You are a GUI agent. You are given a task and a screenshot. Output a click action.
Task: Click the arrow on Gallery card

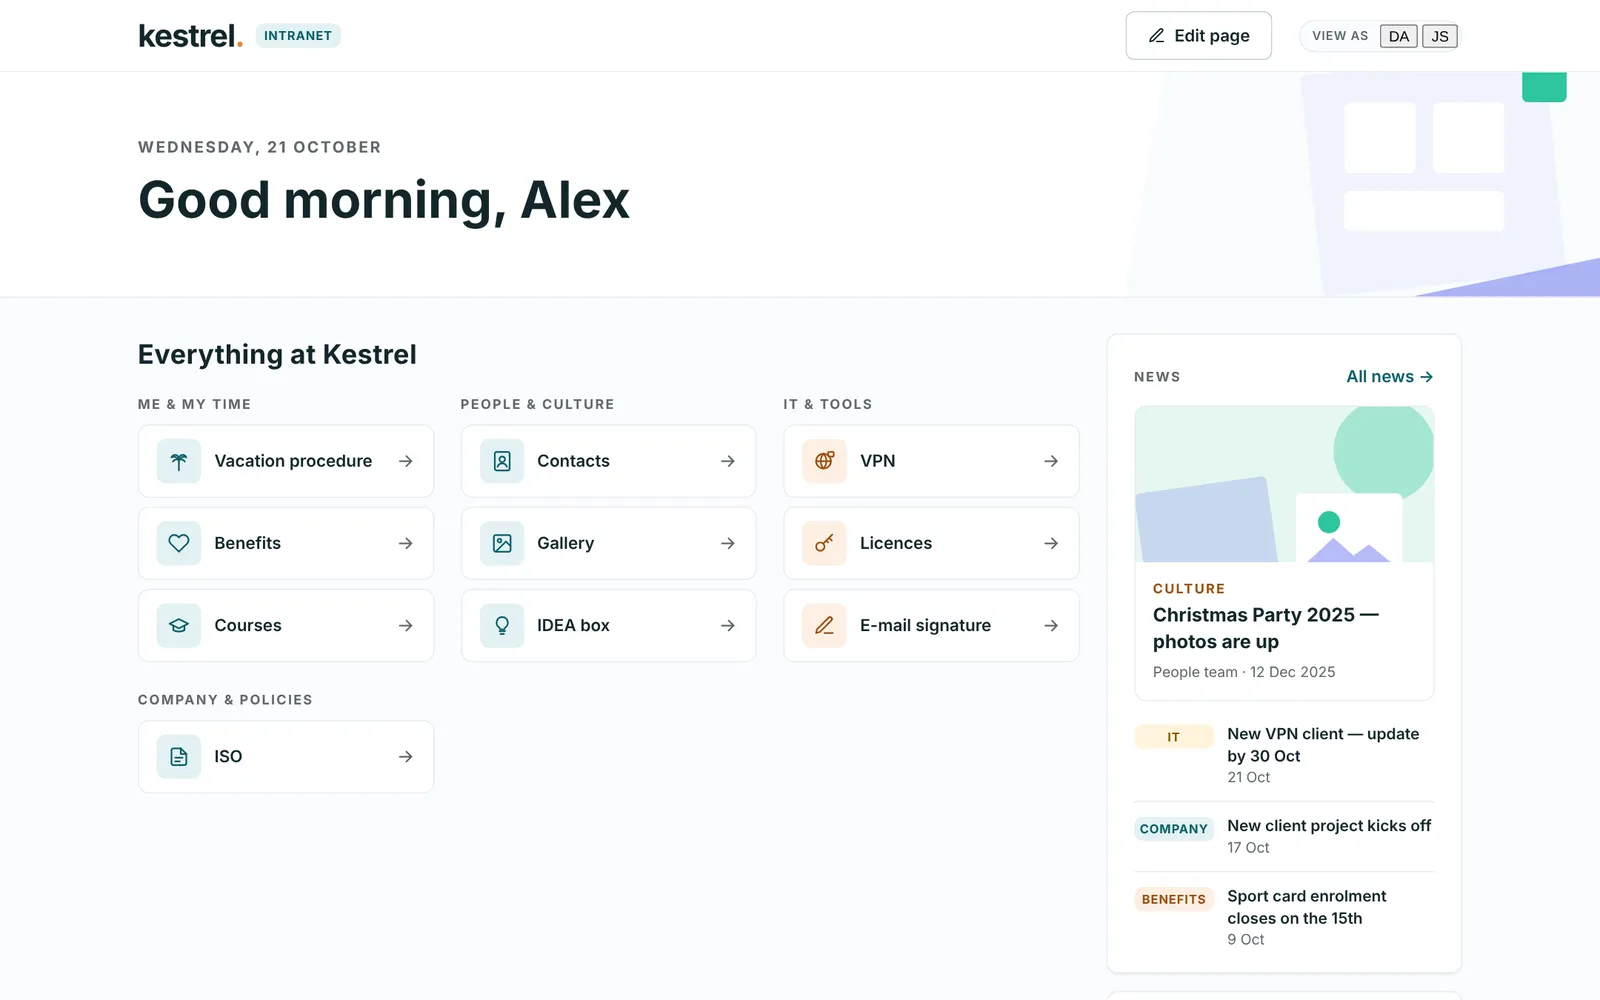(x=728, y=543)
